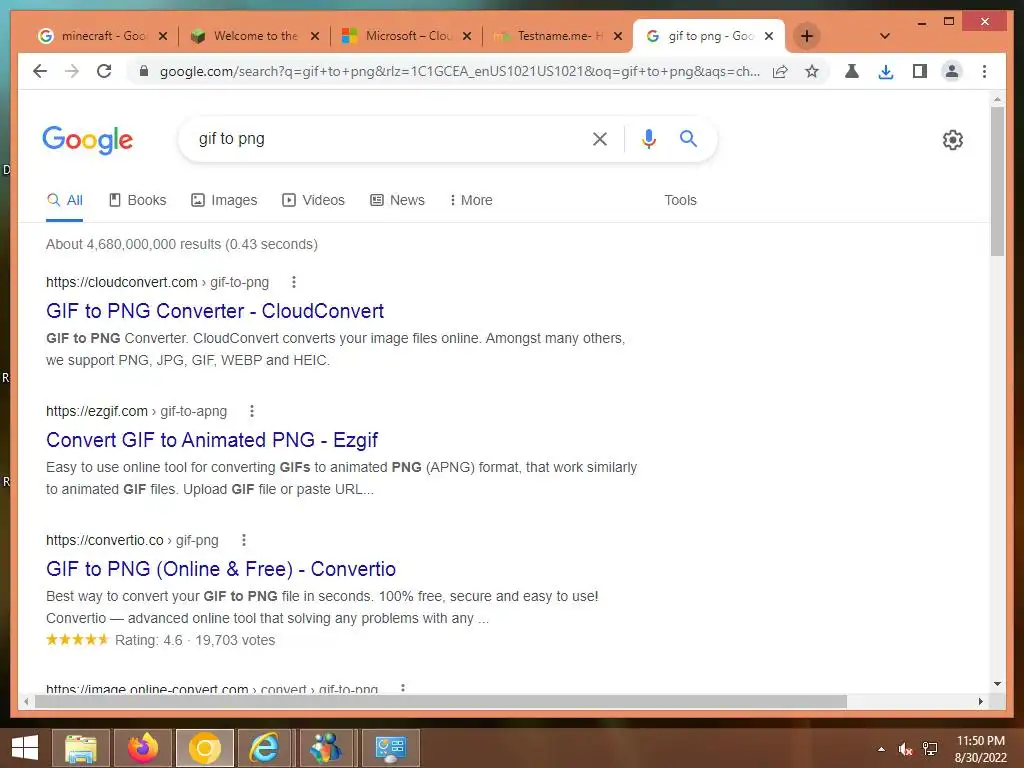
Task: Click the scrollbar down arrow
Action: (x=997, y=684)
